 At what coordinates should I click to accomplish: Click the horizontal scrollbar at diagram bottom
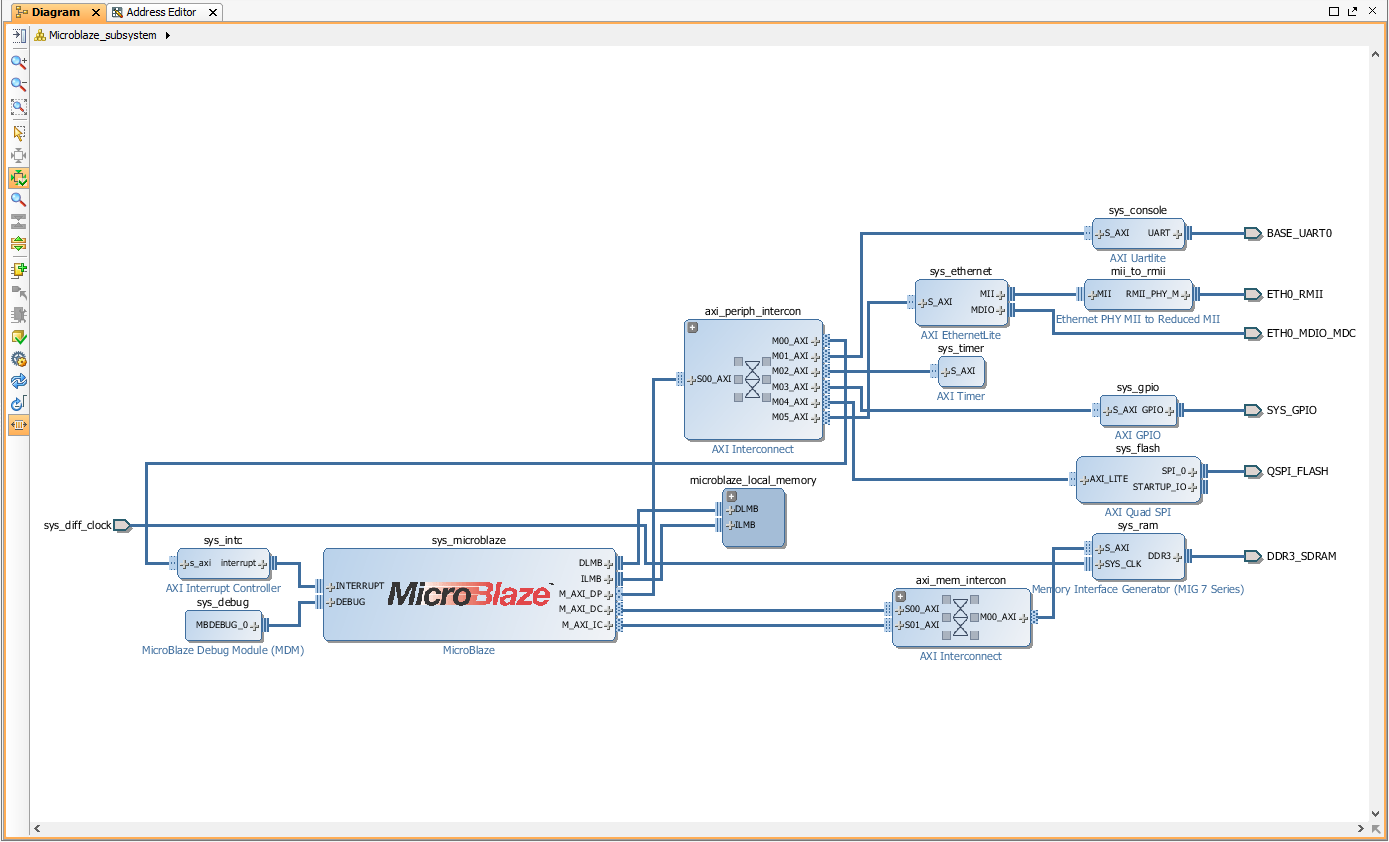point(698,829)
